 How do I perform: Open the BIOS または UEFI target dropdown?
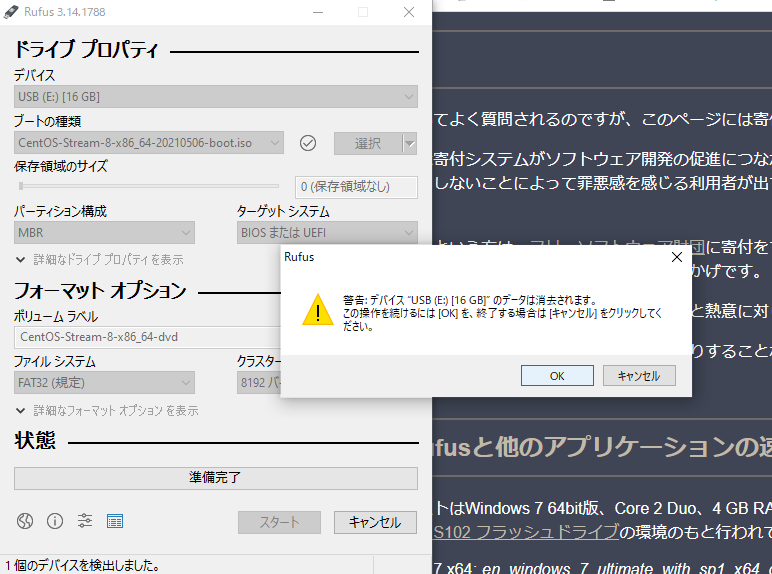(327, 232)
